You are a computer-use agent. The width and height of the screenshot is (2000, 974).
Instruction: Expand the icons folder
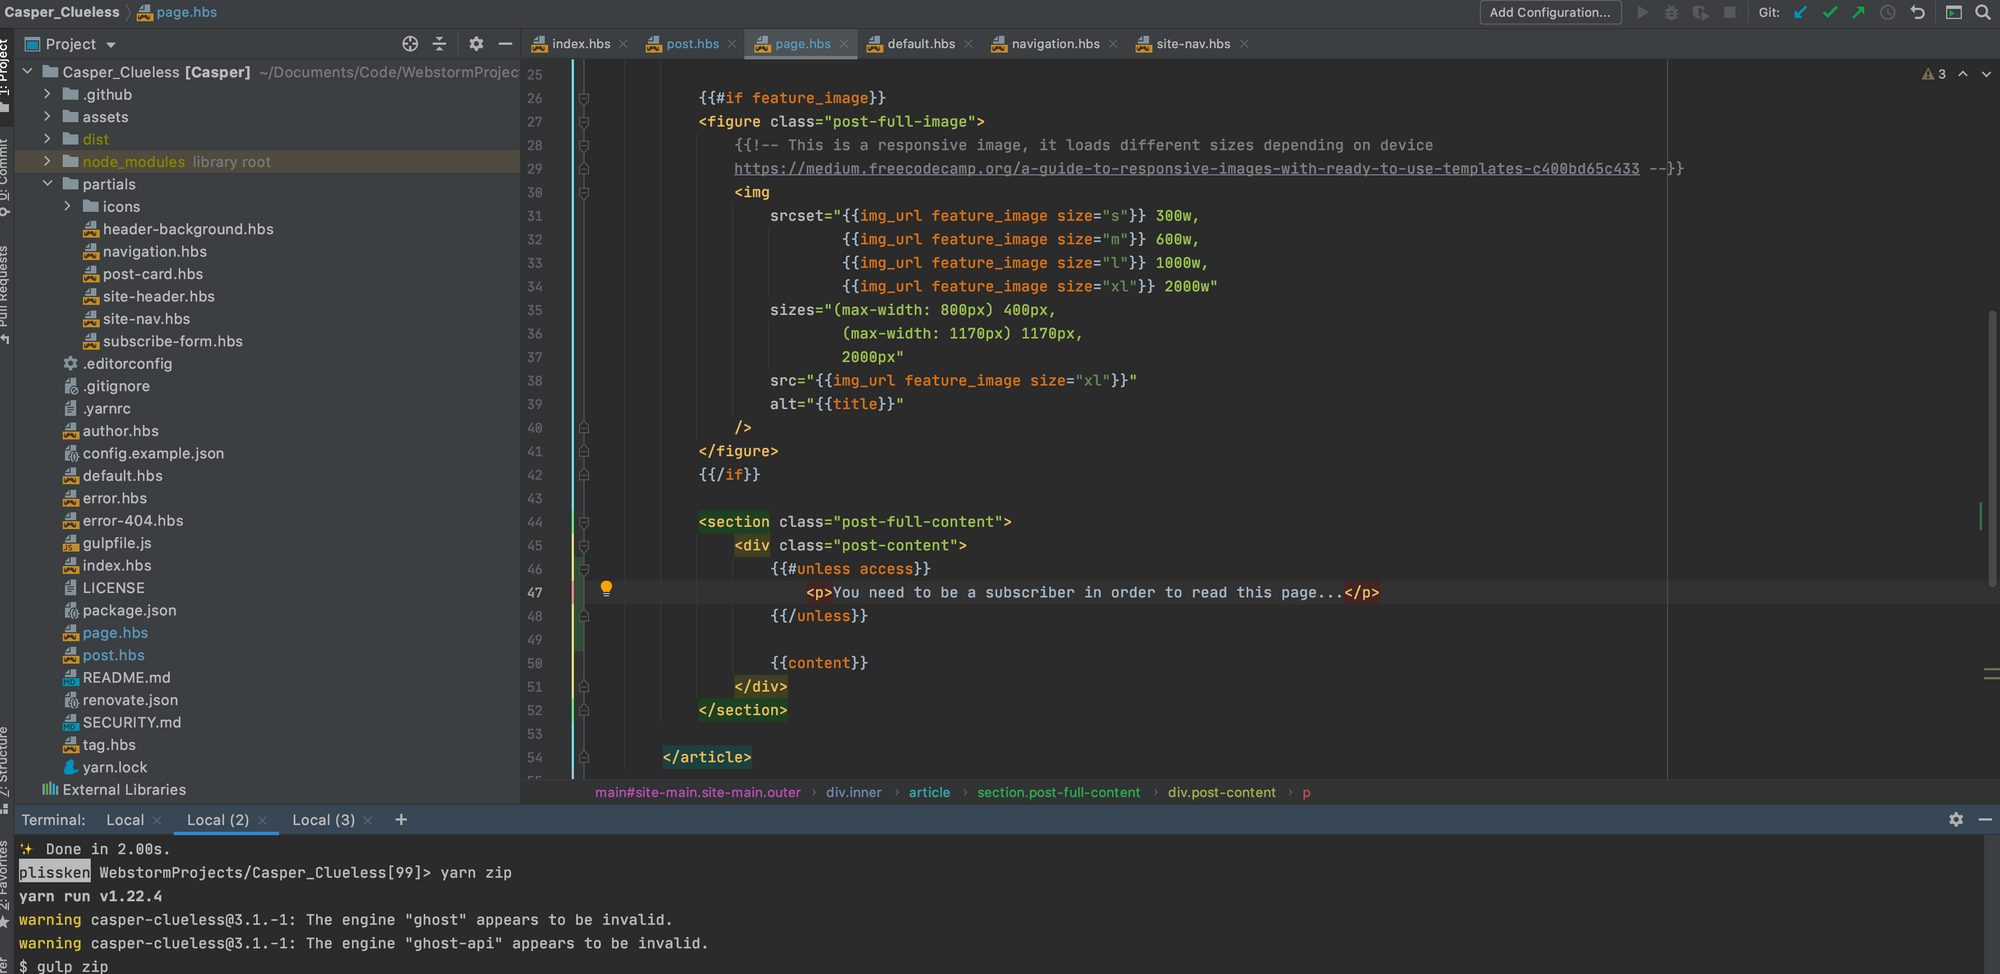[x=67, y=207]
